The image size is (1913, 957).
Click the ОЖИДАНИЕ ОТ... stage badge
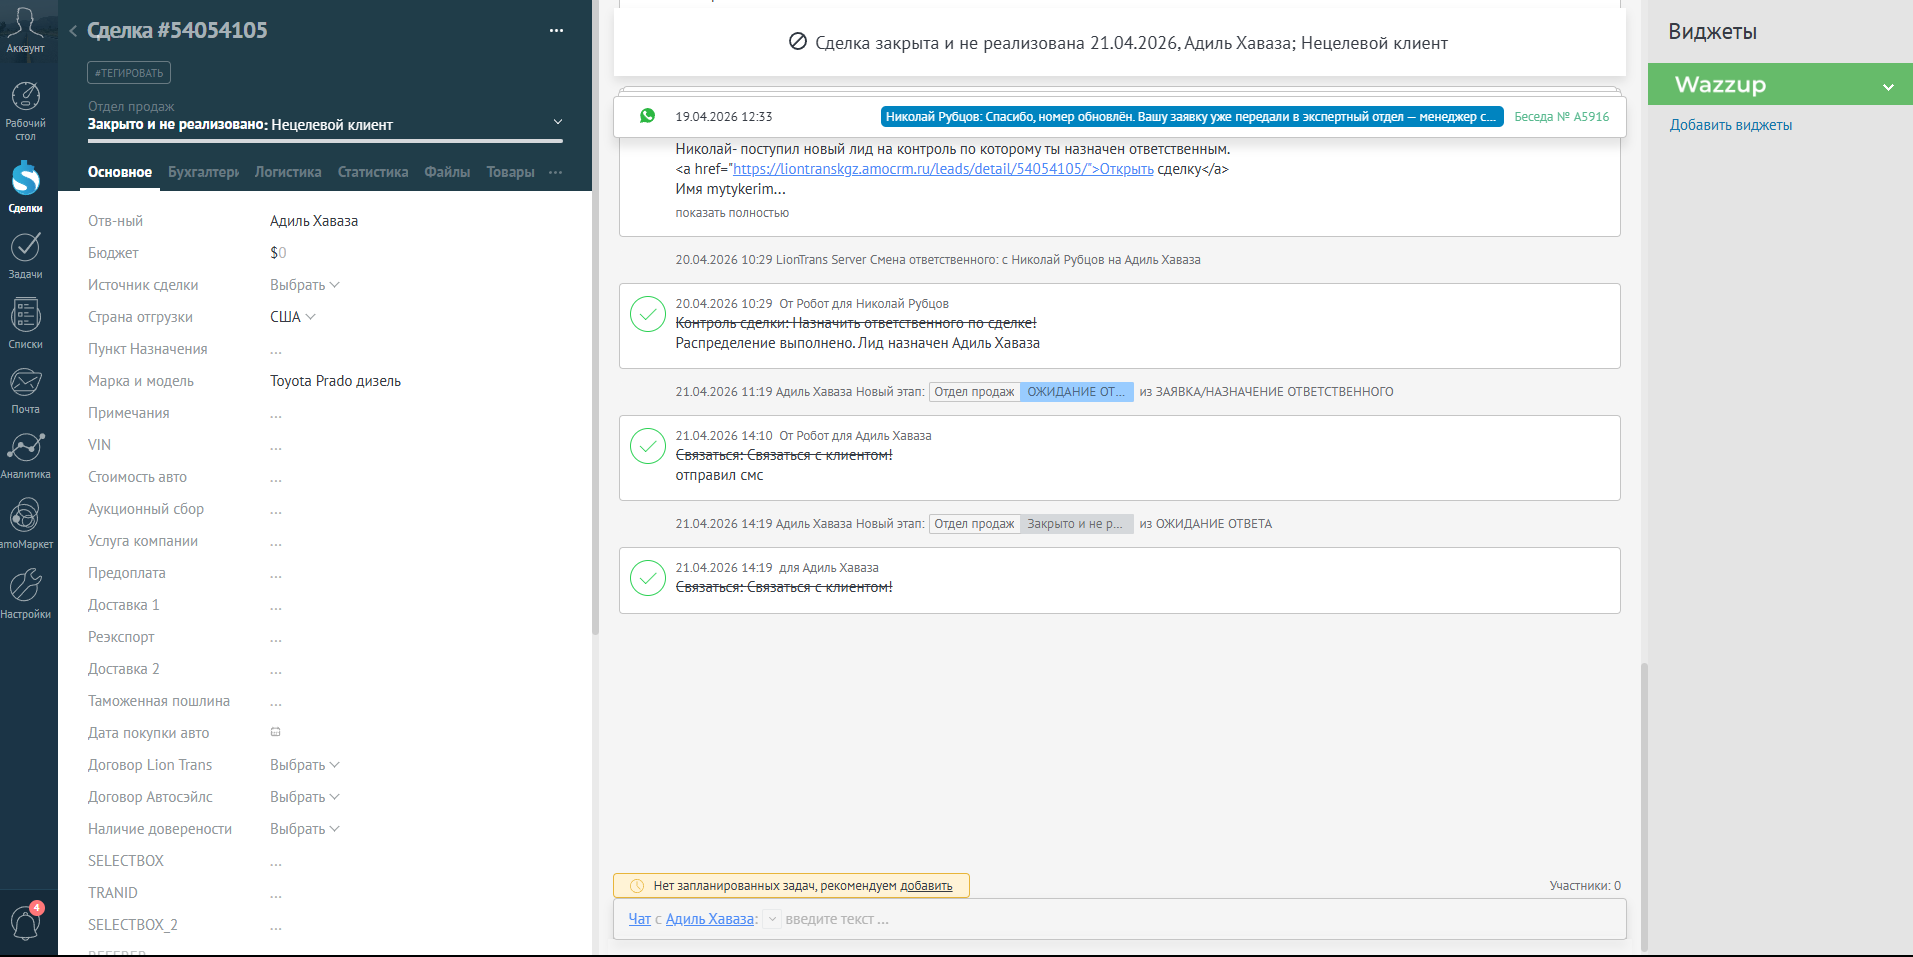(x=1076, y=392)
